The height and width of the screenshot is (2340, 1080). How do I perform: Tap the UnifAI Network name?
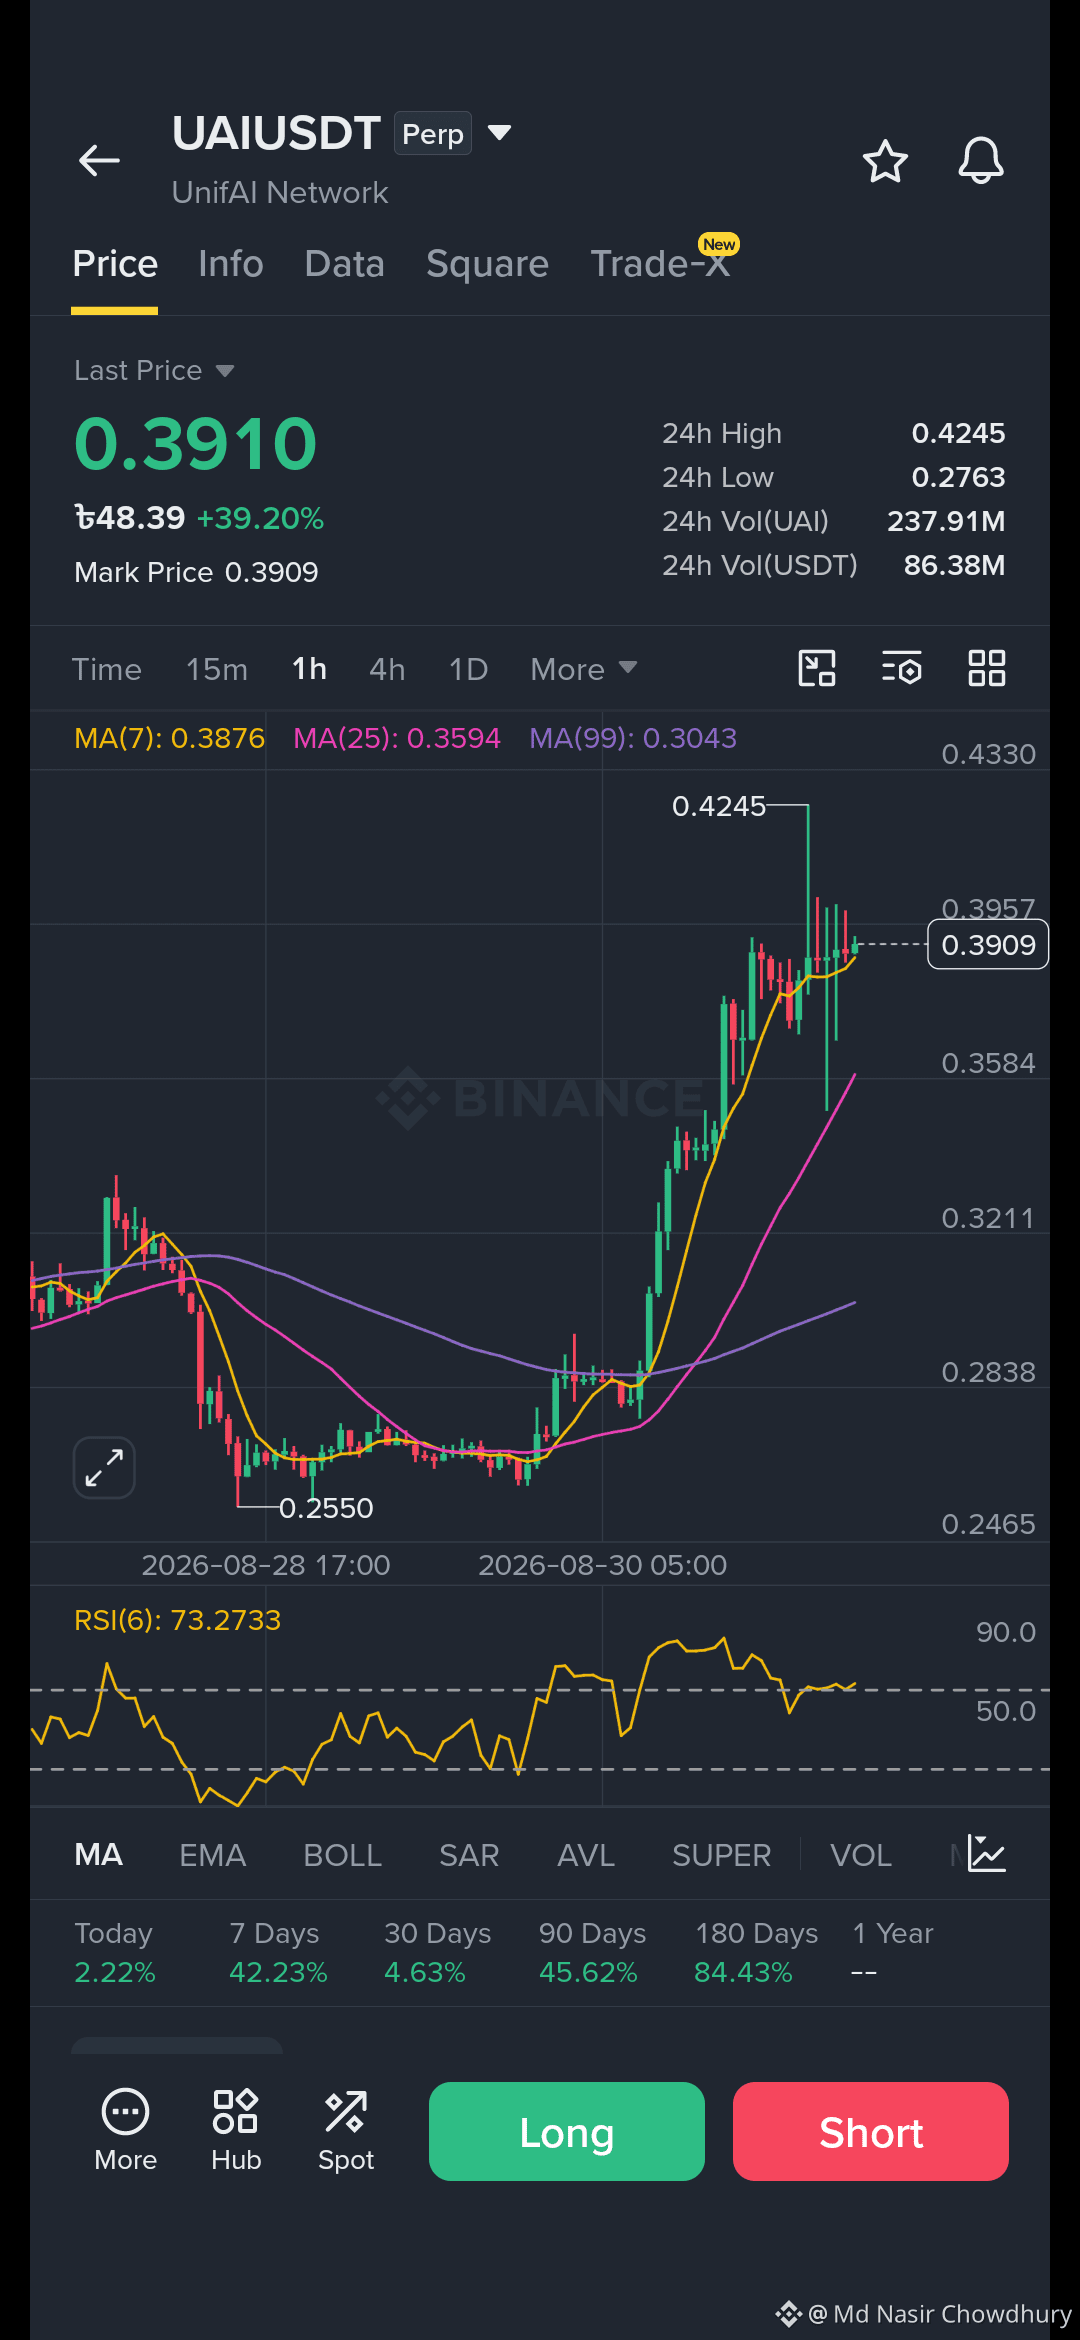[x=280, y=192]
